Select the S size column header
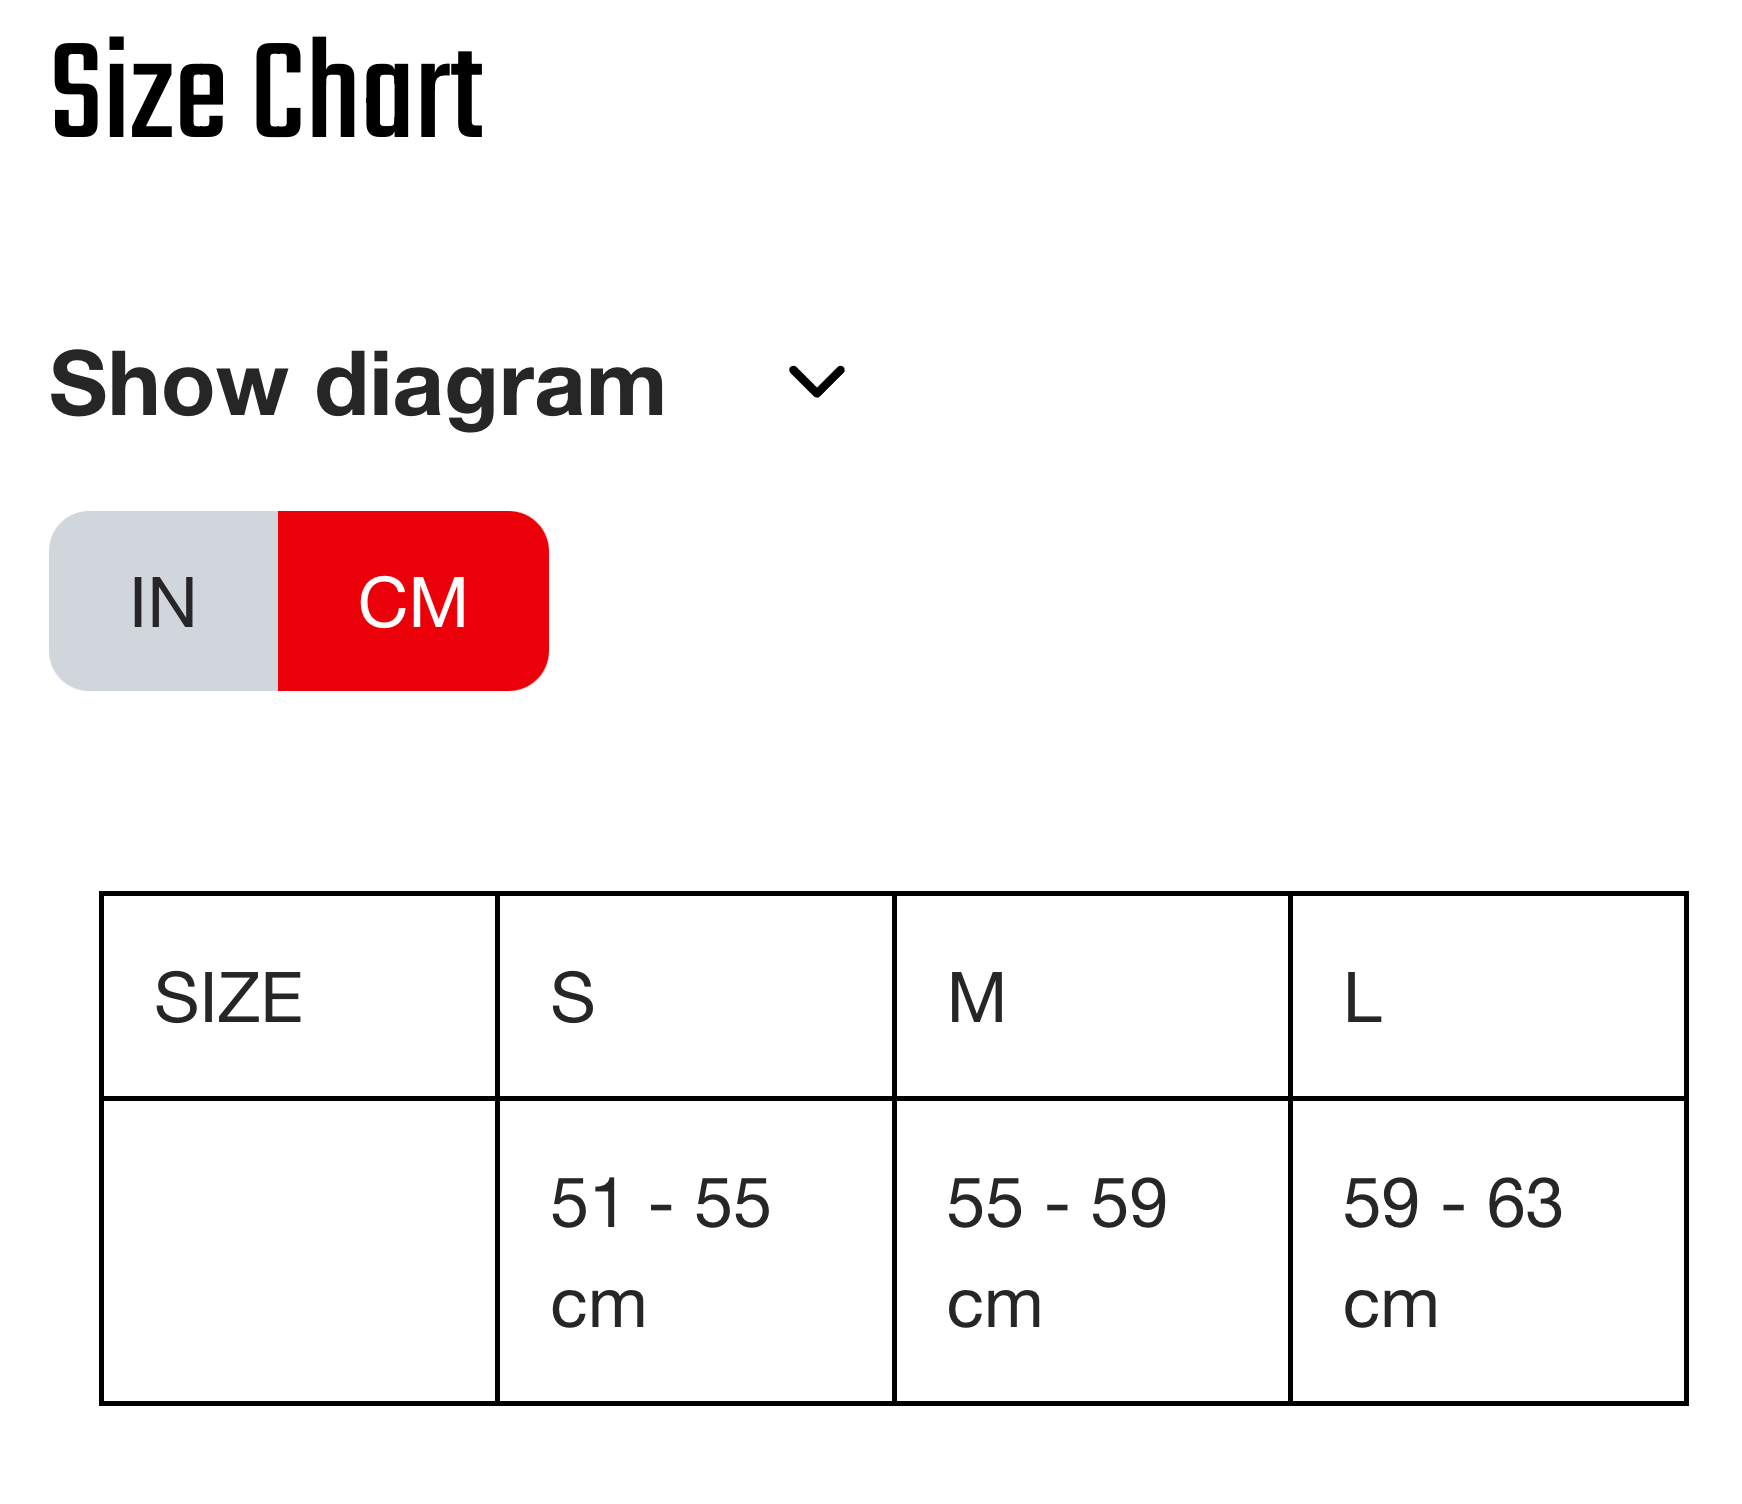This screenshot has height=1504, width=1742. [573, 998]
